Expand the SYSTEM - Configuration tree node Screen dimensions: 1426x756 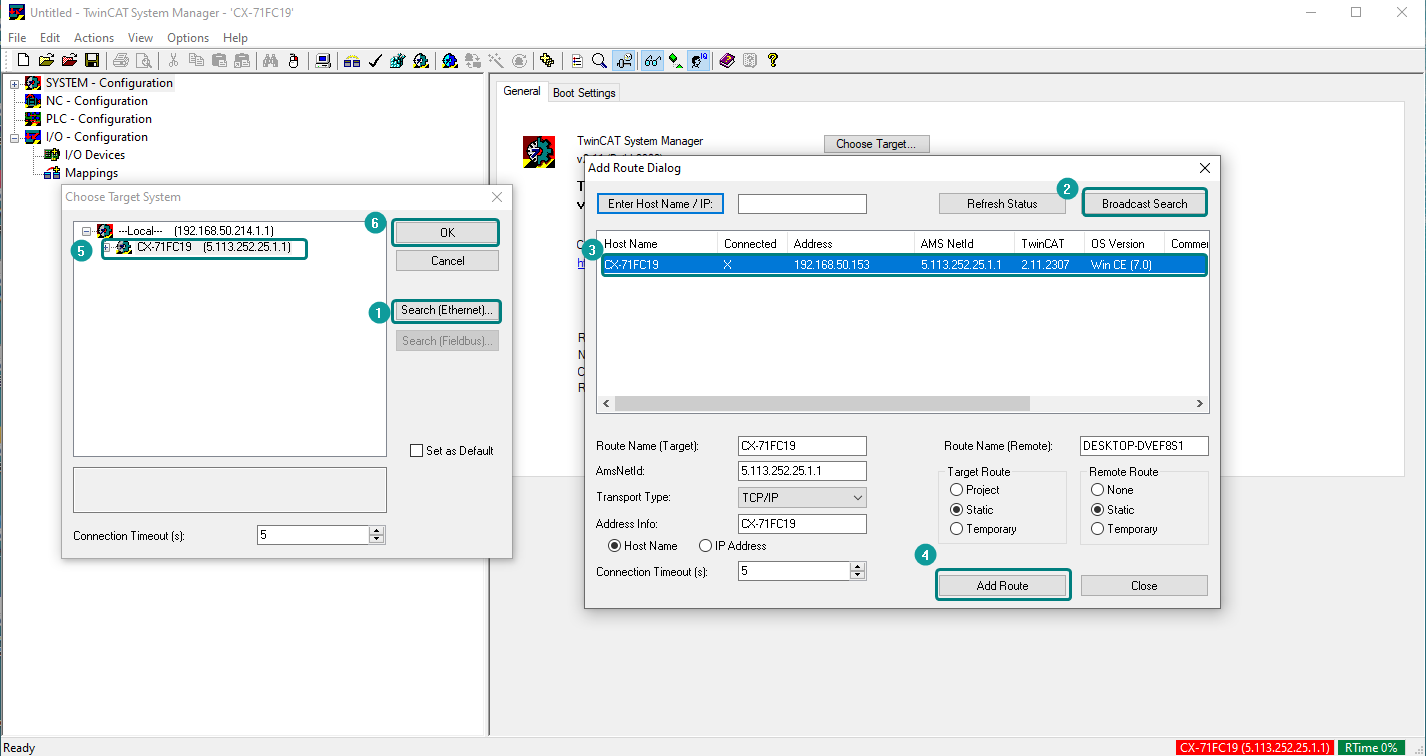[15, 83]
